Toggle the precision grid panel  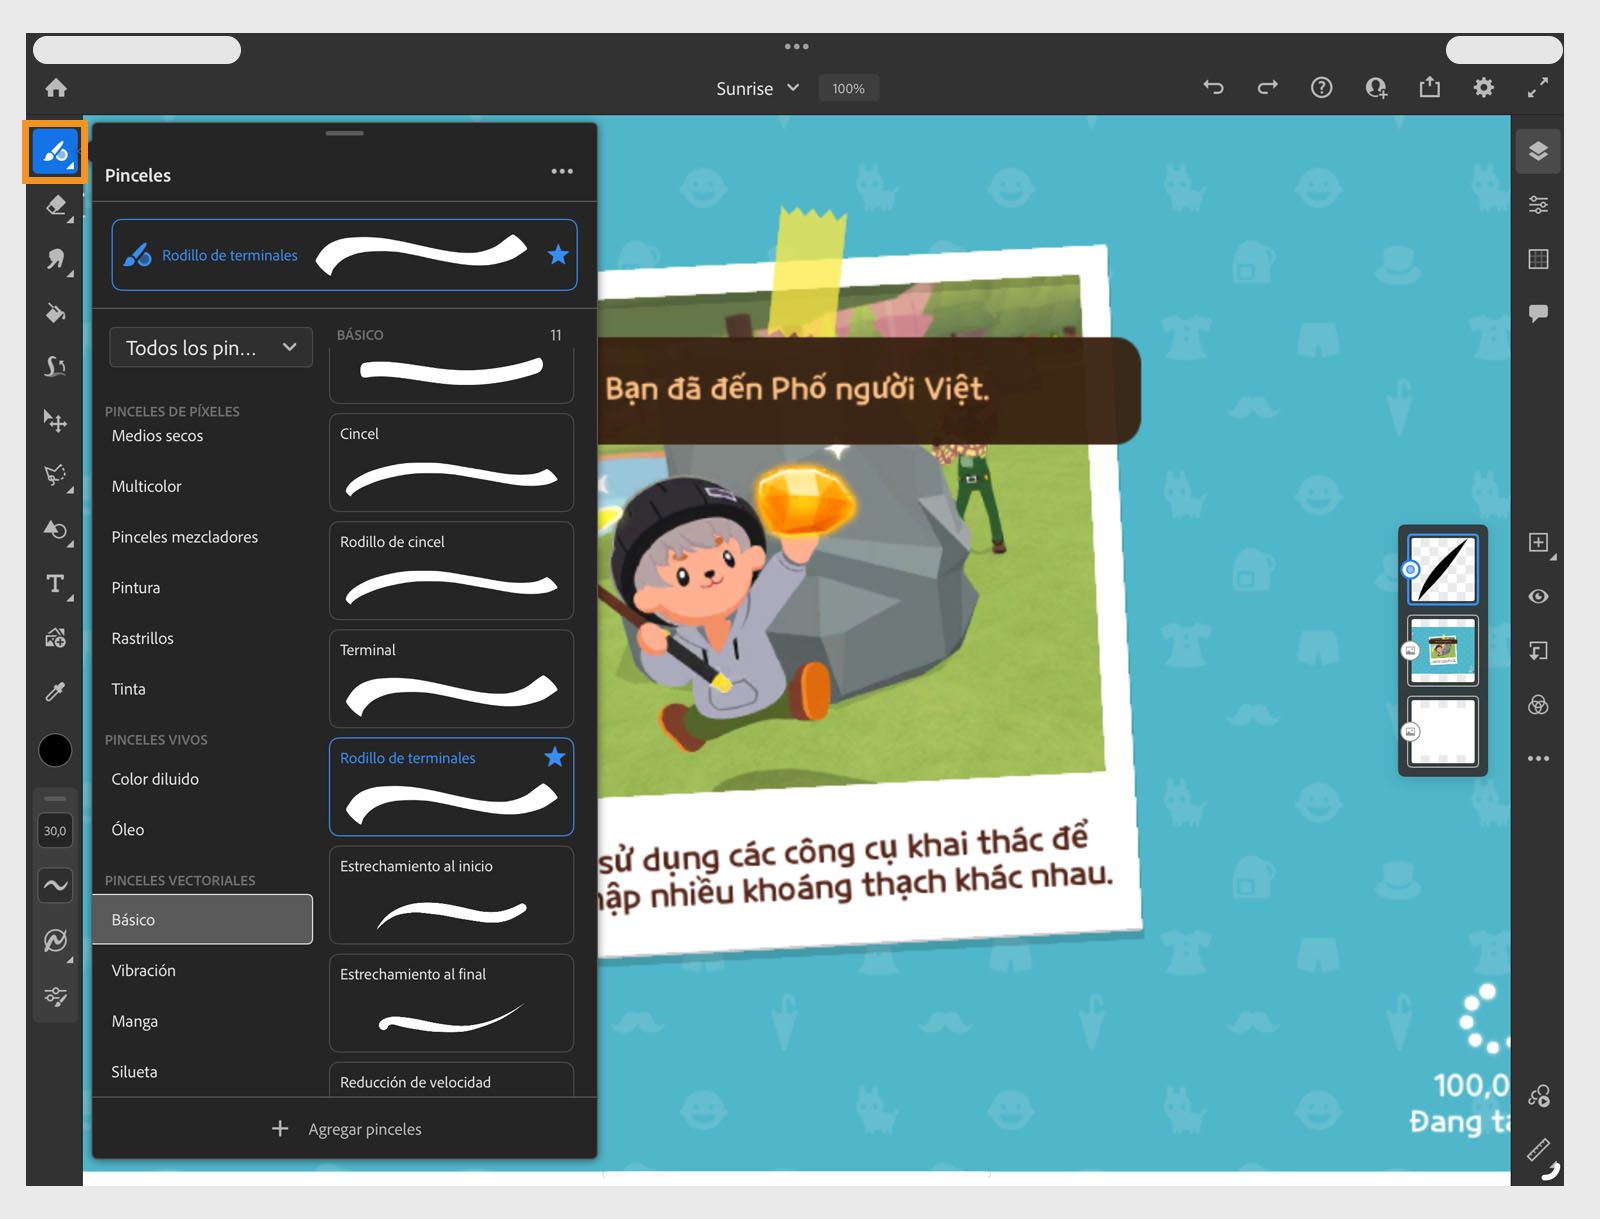pyautogui.click(x=1538, y=259)
